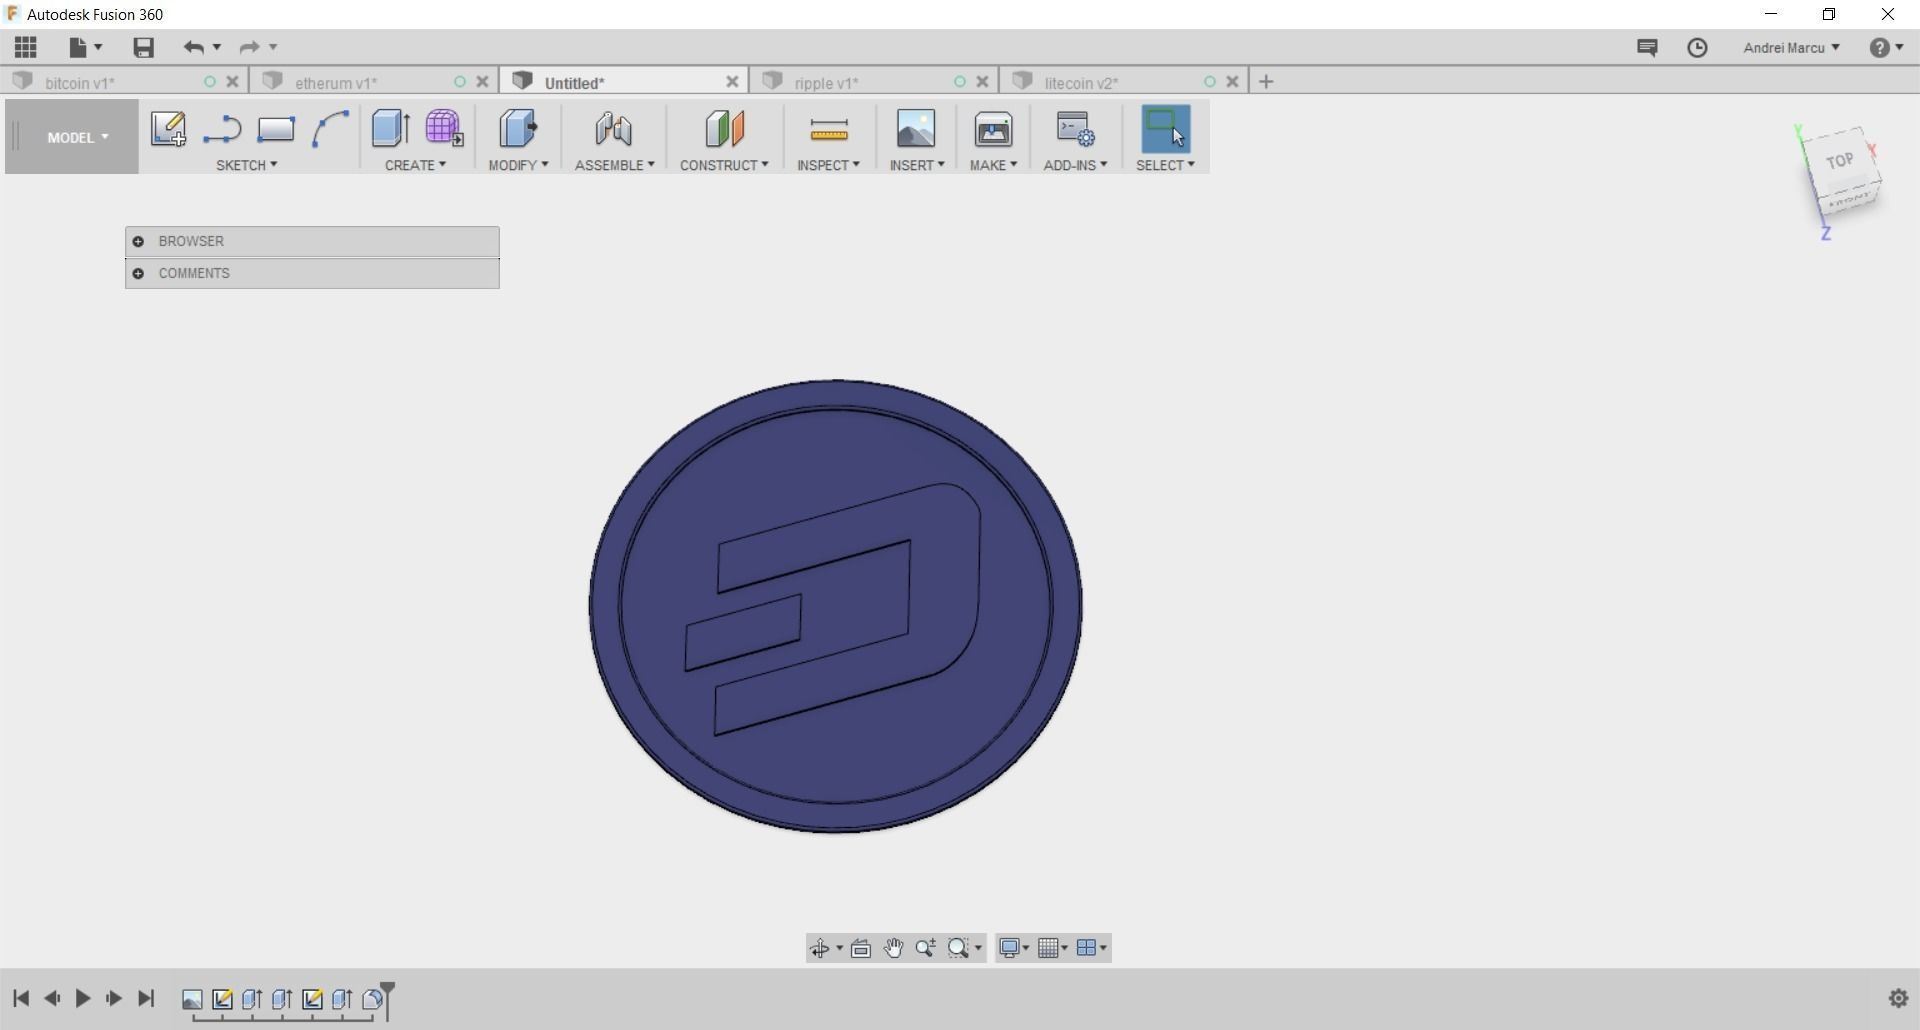Select the Create Sketch tool
The height and width of the screenshot is (1030, 1920).
coord(168,129)
